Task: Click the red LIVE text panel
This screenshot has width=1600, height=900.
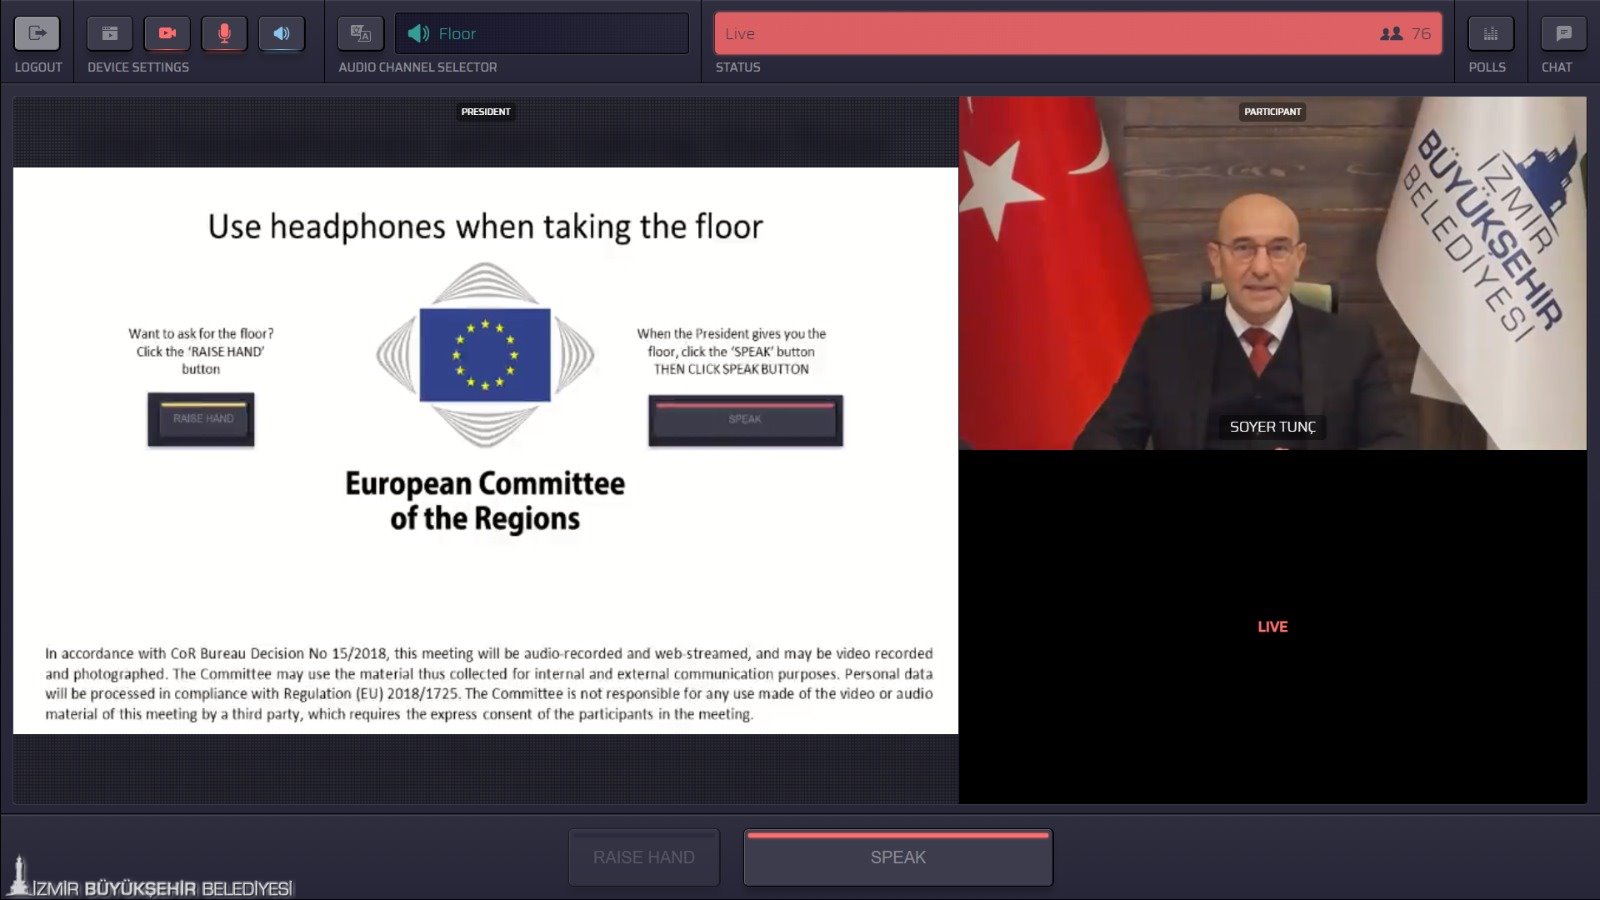Action: (x=1272, y=627)
